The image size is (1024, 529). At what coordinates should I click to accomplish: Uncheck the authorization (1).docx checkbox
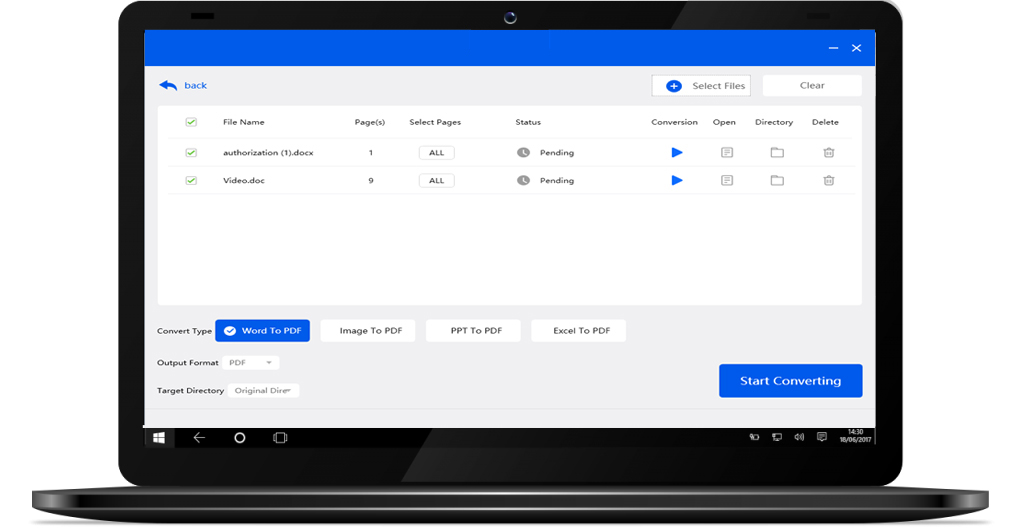[191, 153]
